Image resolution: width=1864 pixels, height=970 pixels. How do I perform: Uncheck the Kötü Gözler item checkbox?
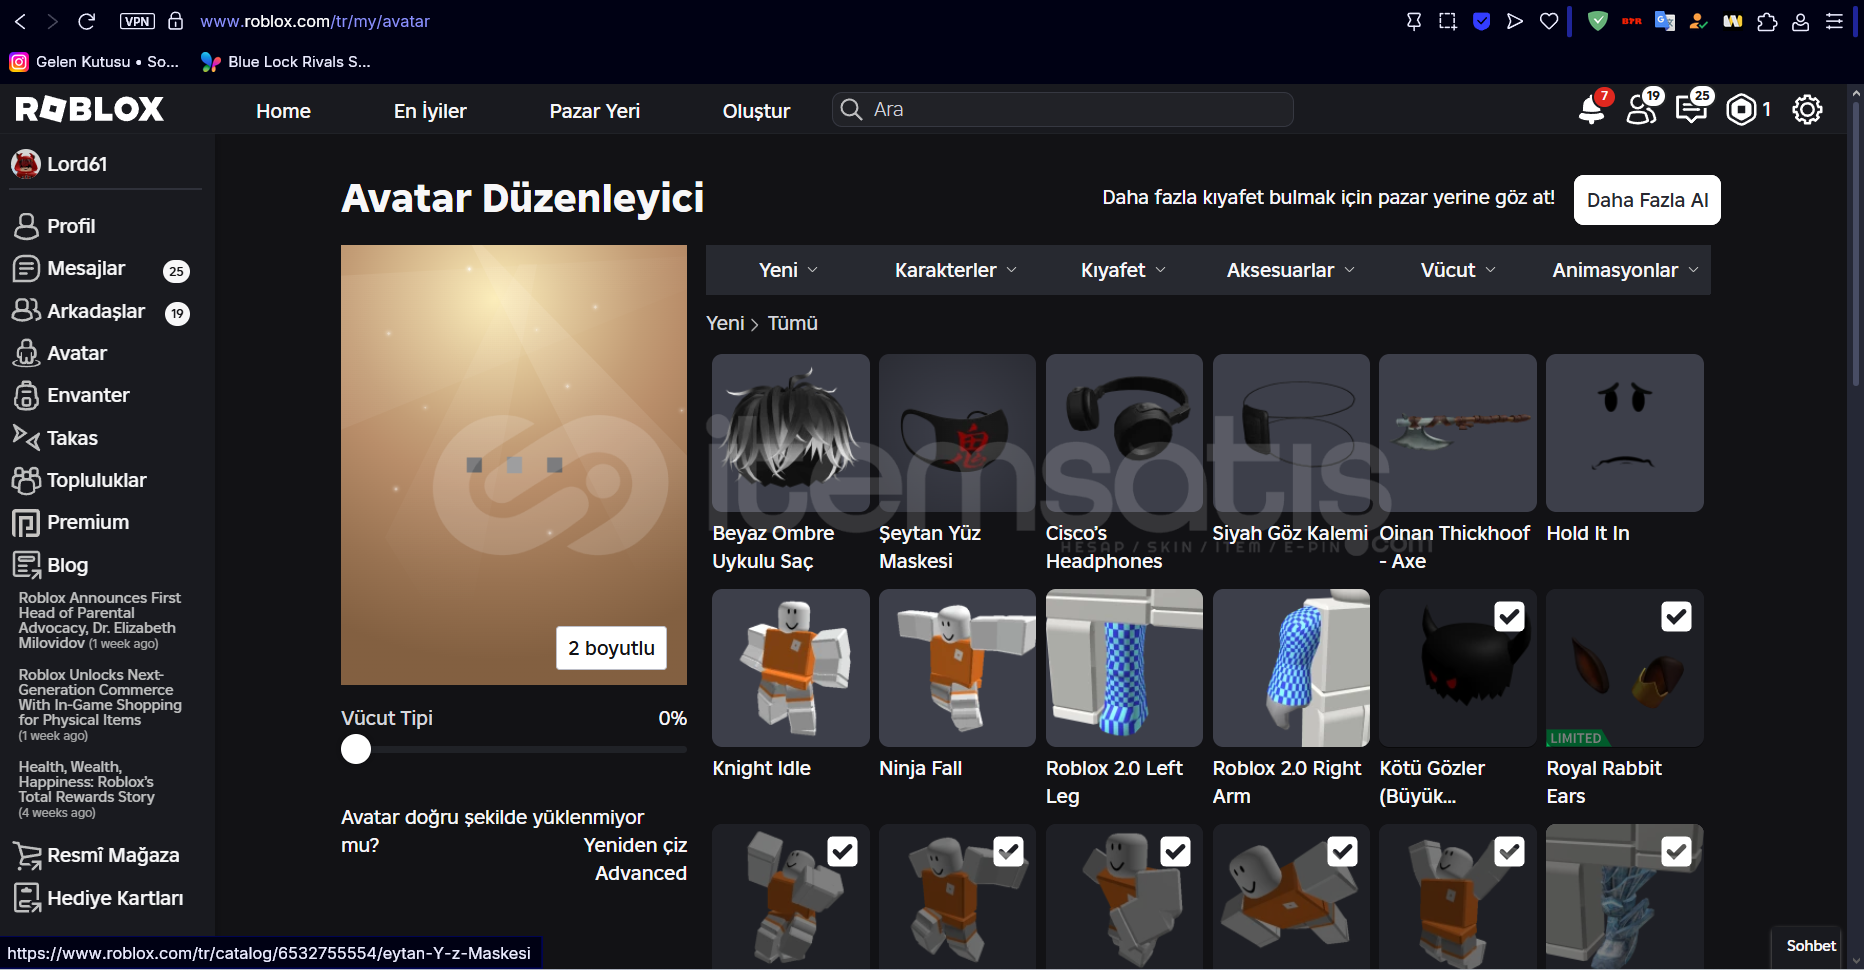pyautogui.click(x=1509, y=616)
